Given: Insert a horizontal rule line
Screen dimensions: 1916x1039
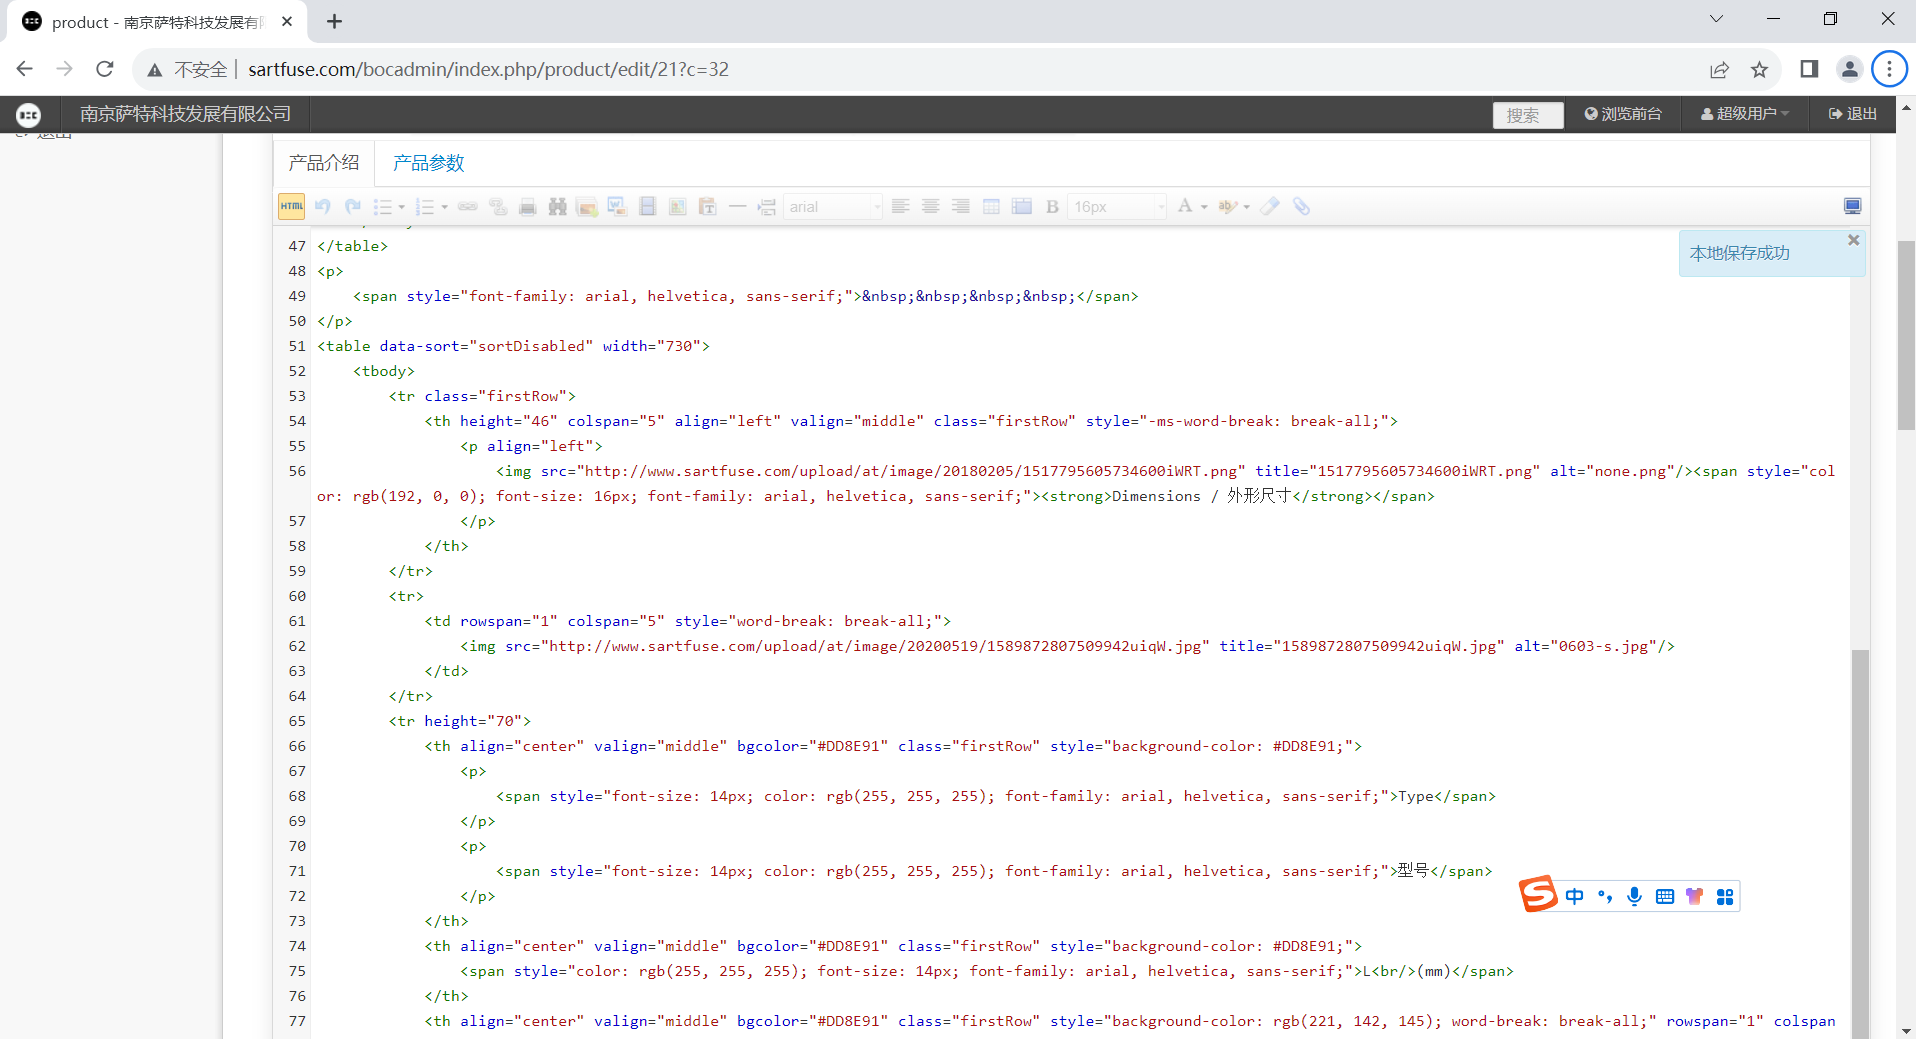Looking at the screenshot, I should (x=737, y=206).
